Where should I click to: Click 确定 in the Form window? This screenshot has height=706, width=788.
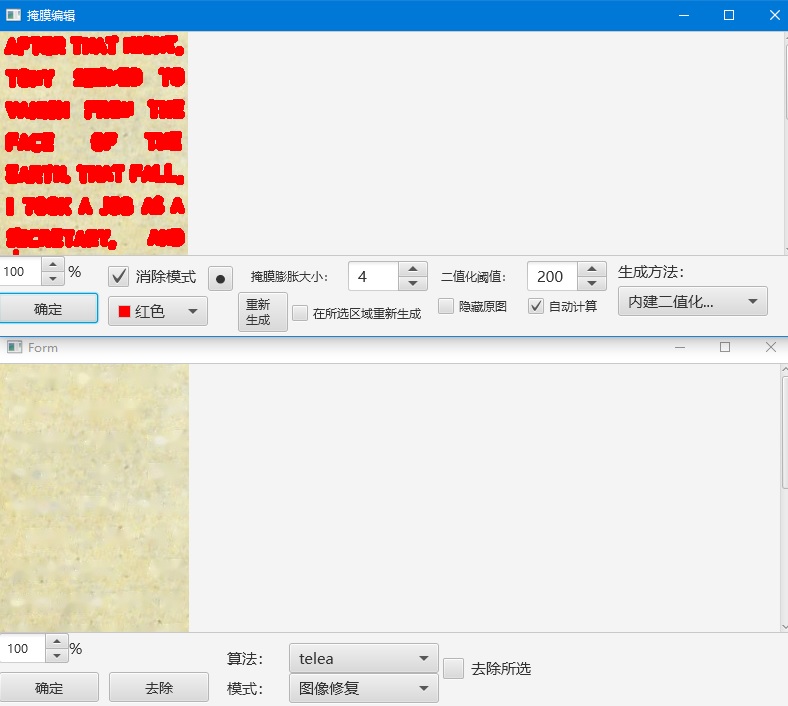[x=49, y=687]
